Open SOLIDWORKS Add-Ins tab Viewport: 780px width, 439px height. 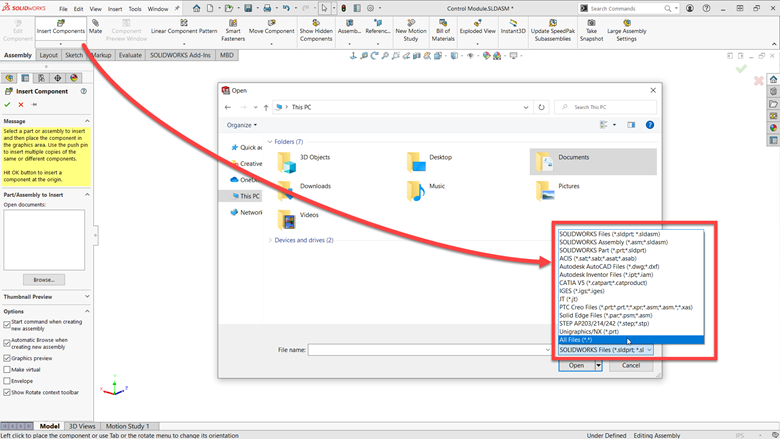(180, 55)
